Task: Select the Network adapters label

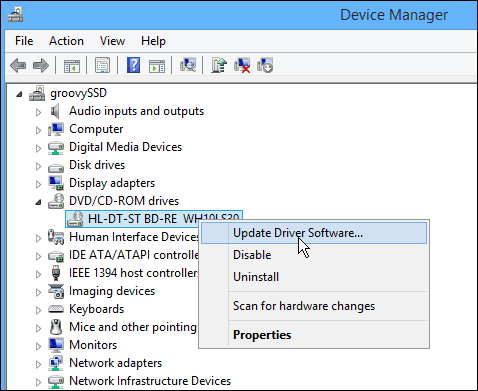Action: tap(115, 363)
